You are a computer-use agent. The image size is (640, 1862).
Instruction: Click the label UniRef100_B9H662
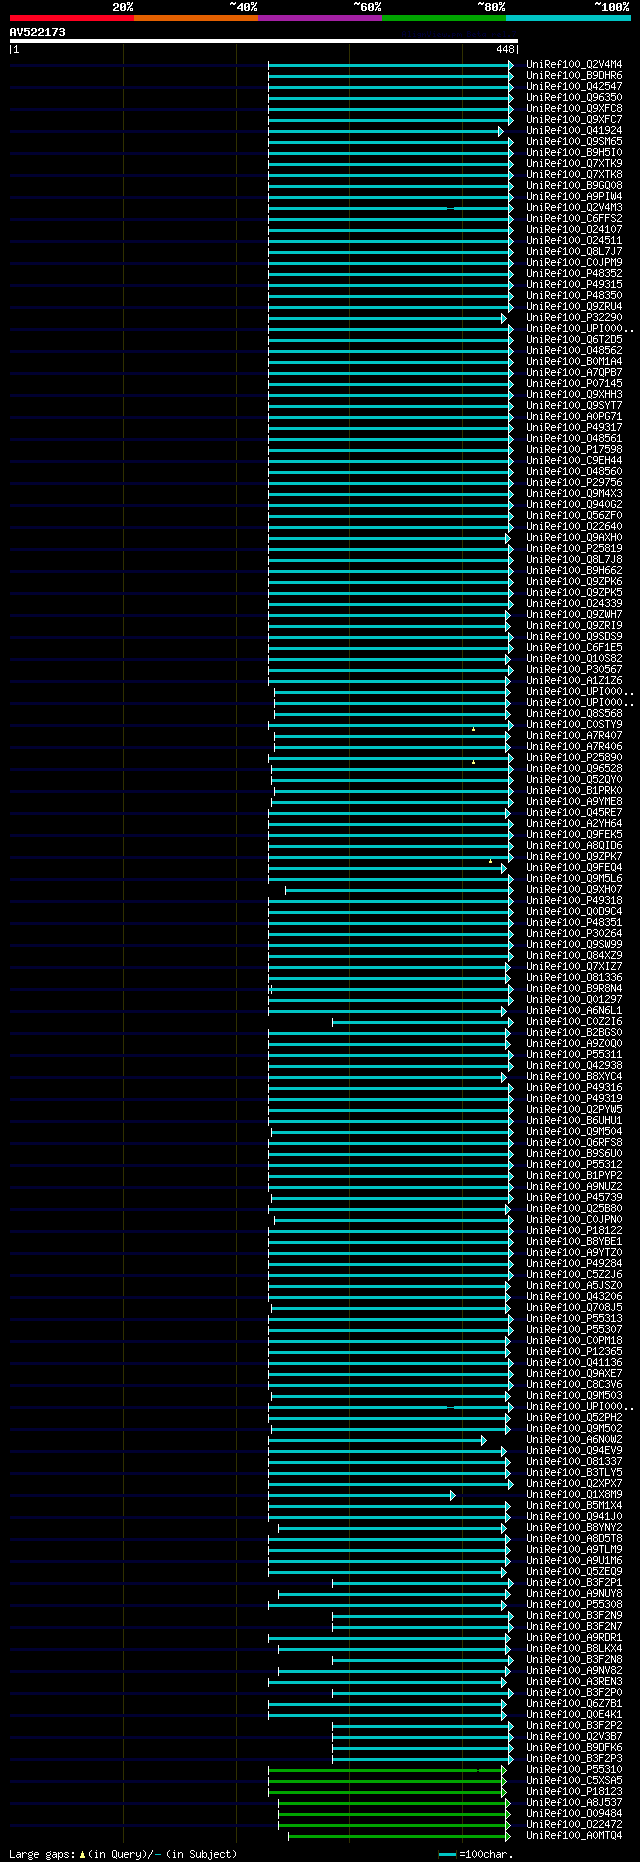tap(574, 571)
